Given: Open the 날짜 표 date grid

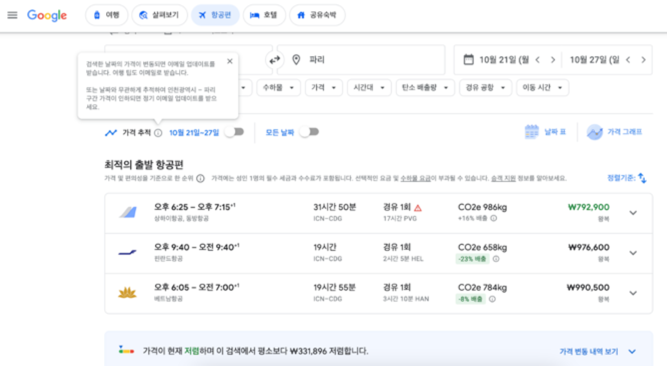Looking at the screenshot, I should pos(545,132).
